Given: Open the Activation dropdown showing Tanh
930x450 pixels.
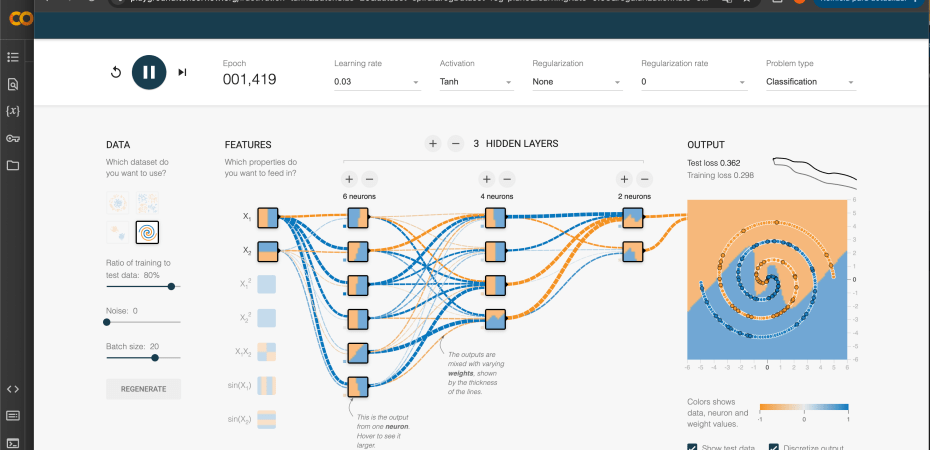Looking at the screenshot, I should click(x=475, y=82).
